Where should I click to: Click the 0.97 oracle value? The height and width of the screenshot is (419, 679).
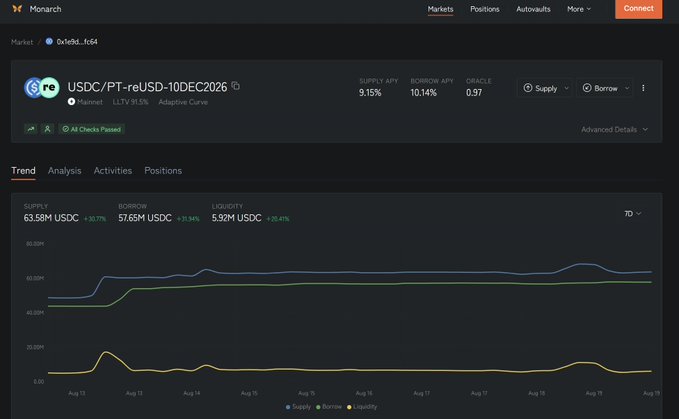pos(474,93)
